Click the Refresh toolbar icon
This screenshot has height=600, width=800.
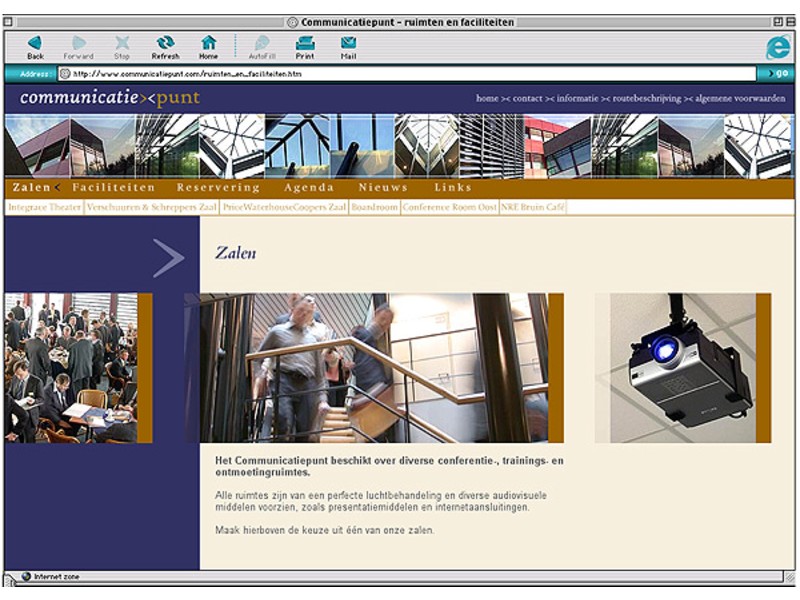coord(165,43)
